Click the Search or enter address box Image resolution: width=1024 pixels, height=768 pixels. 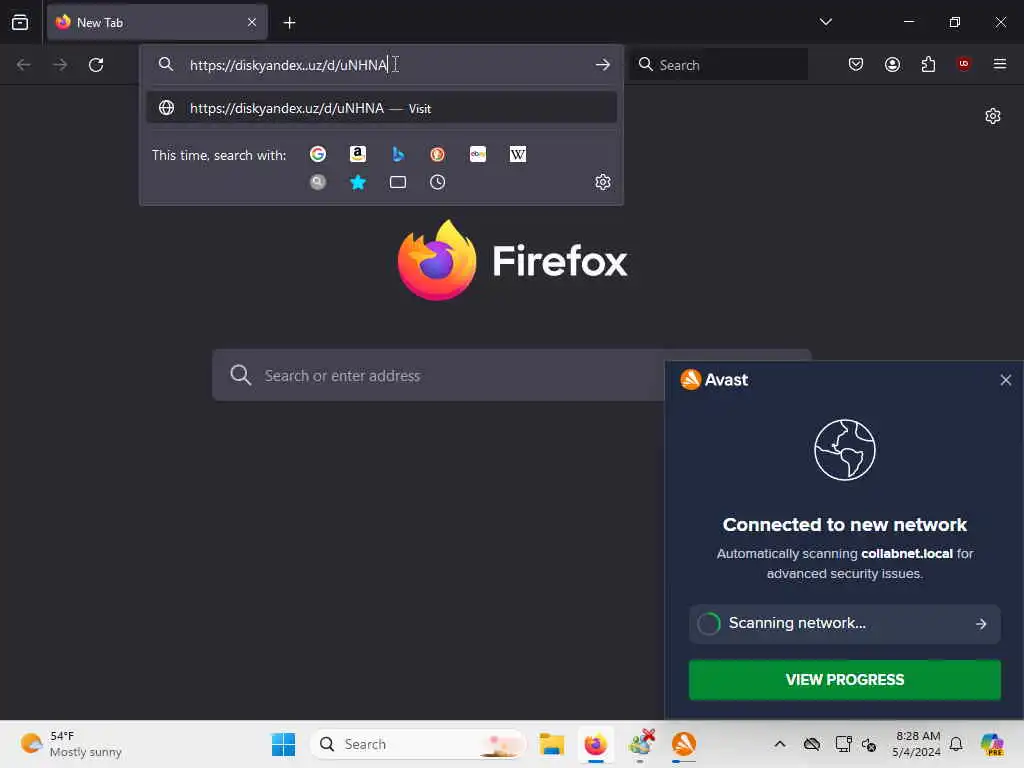(x=438, y=375)
